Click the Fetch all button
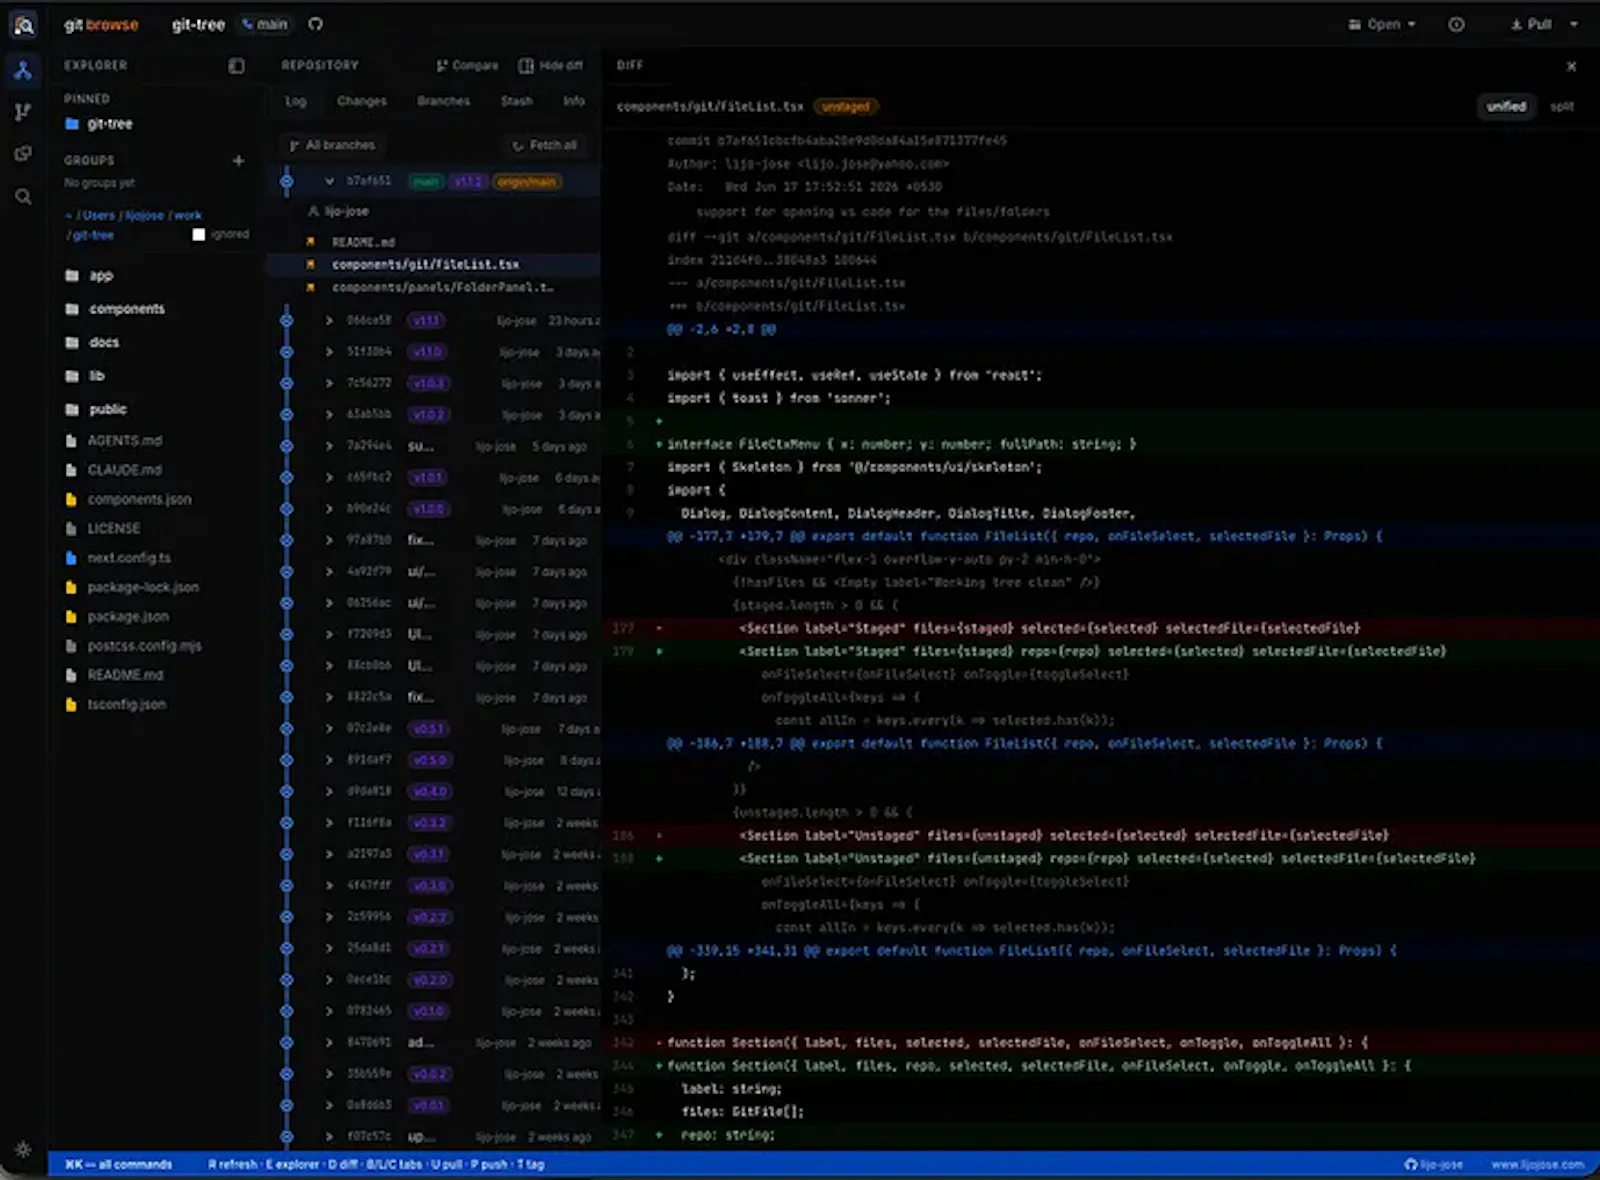This screenshot has width=1600, height=1180. tap(545, 145)
